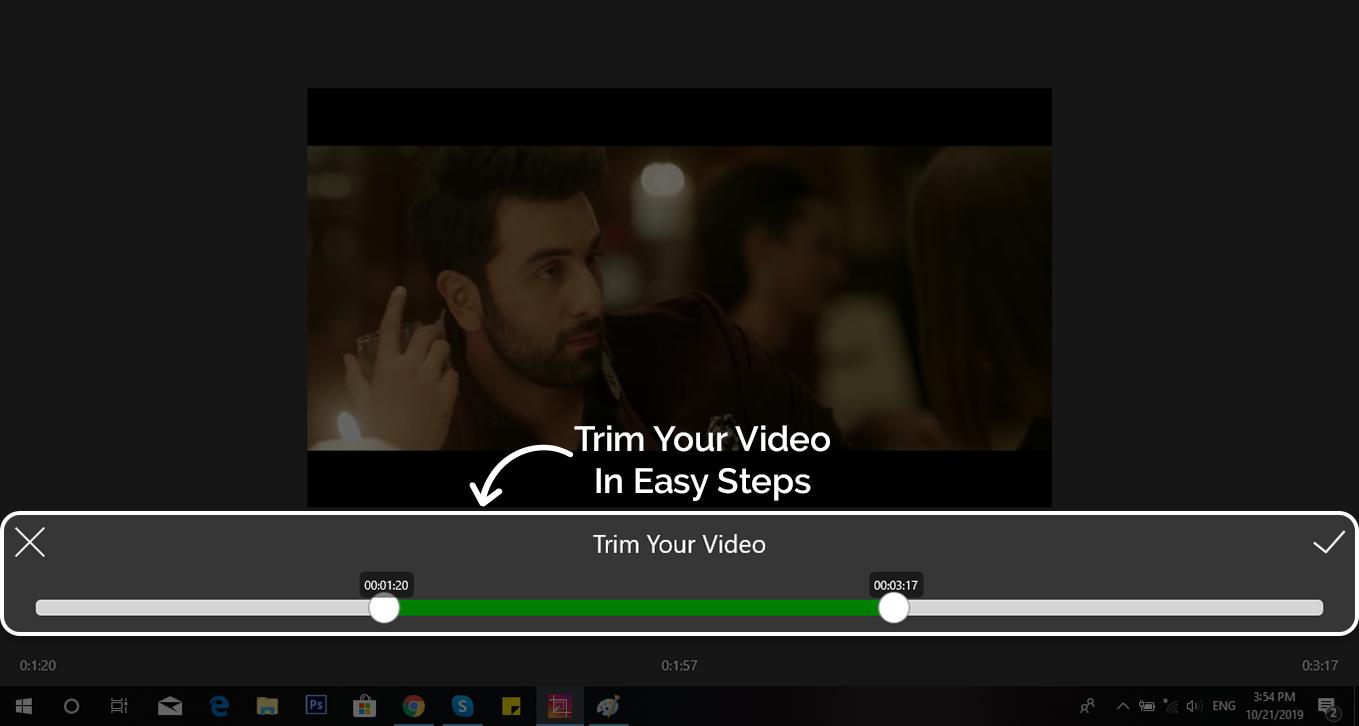The height and width of the screenshot is (726, 1359).
Task: Open the clock showing 3:54 PM
Action: pyautogui.click(x=1273, y=706)
